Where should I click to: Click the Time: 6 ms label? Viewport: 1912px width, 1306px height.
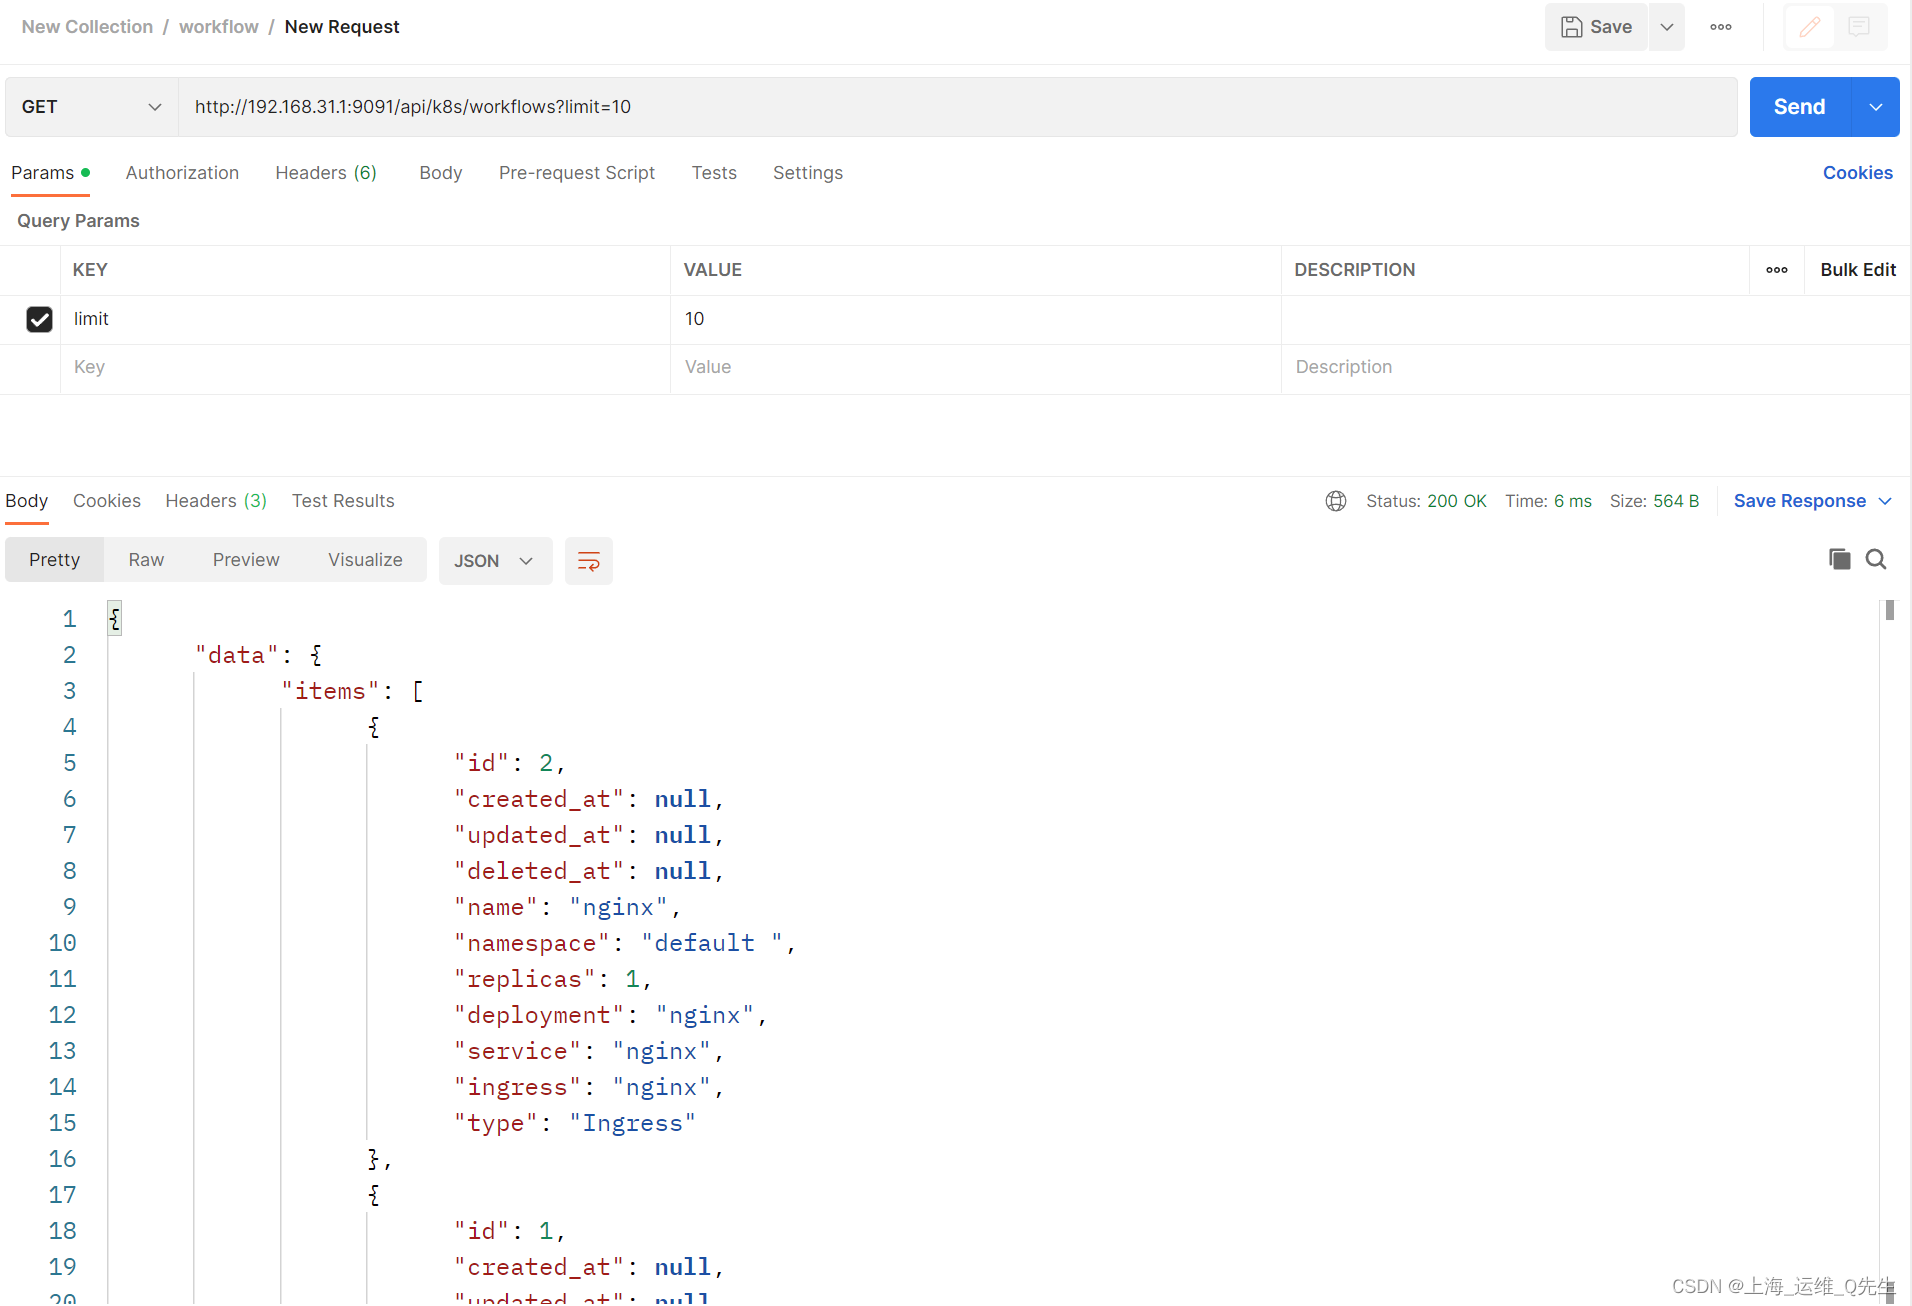[1548, 501]
